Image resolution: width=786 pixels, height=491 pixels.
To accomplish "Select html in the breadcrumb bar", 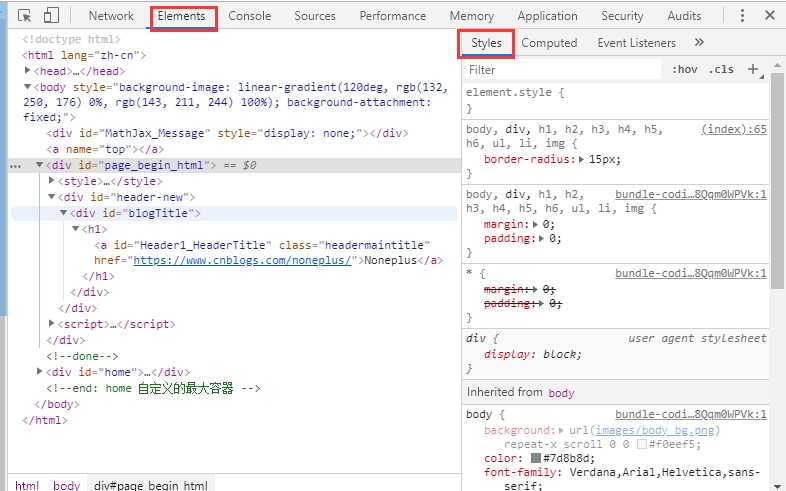I will point(27,485).
